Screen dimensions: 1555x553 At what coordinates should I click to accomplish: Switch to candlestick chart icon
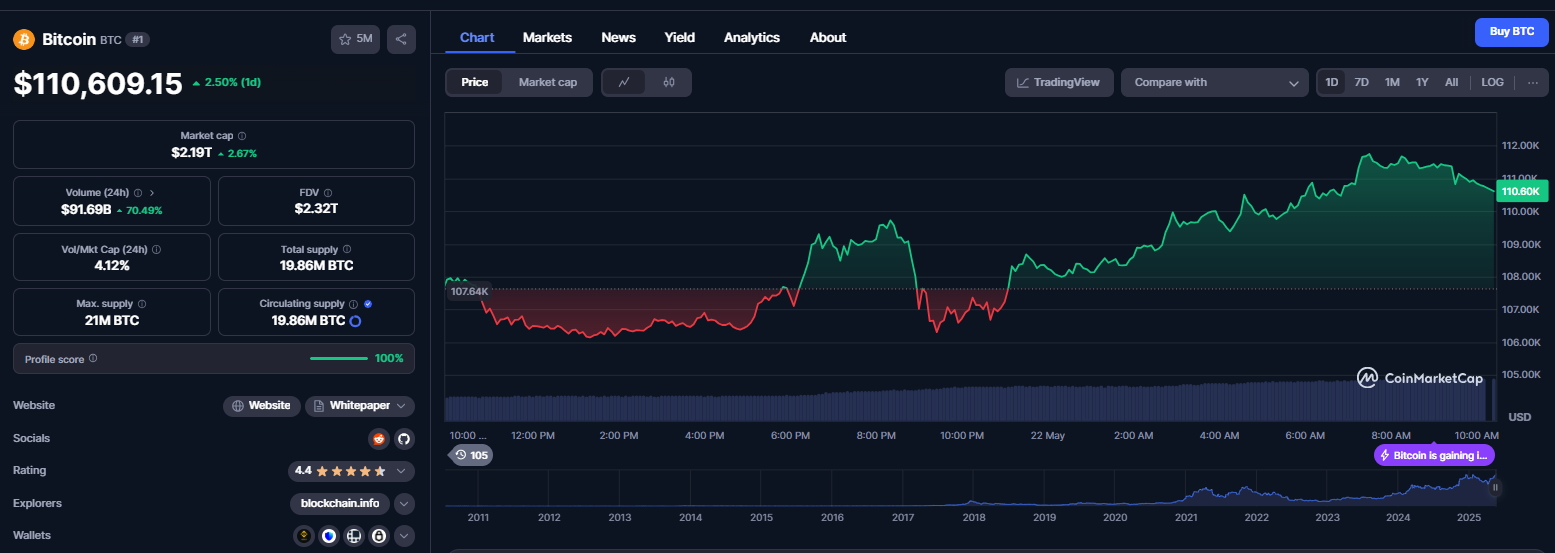click(669, 82)
